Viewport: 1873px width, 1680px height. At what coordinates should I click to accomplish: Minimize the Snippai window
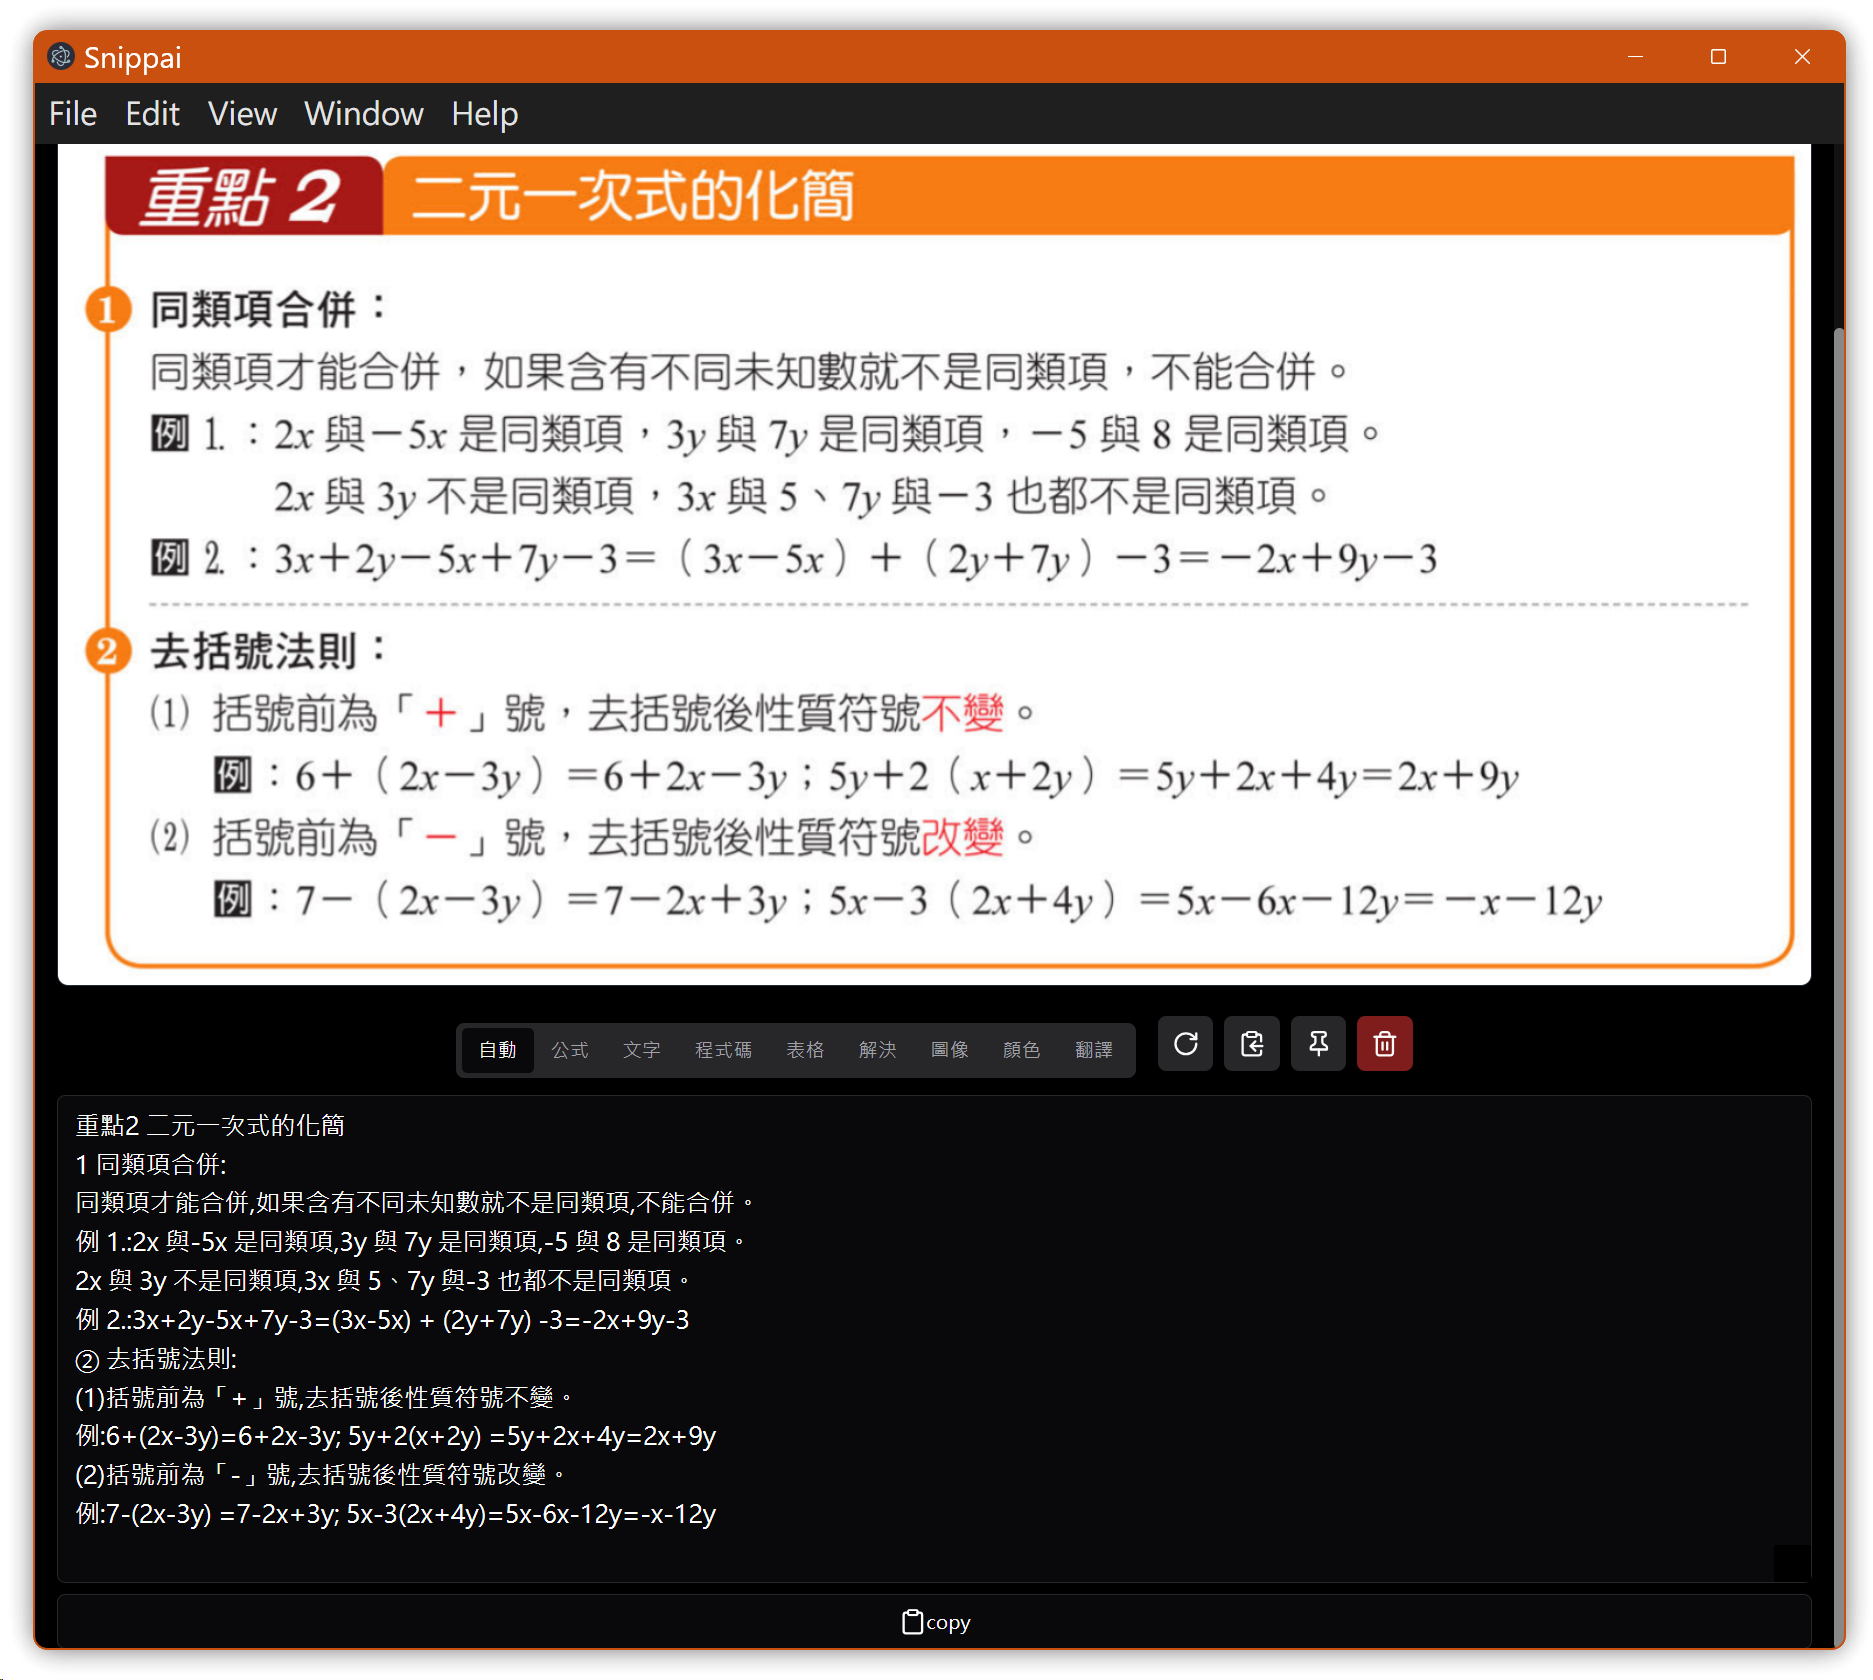pyautogui.click(x=1635, y=57)
